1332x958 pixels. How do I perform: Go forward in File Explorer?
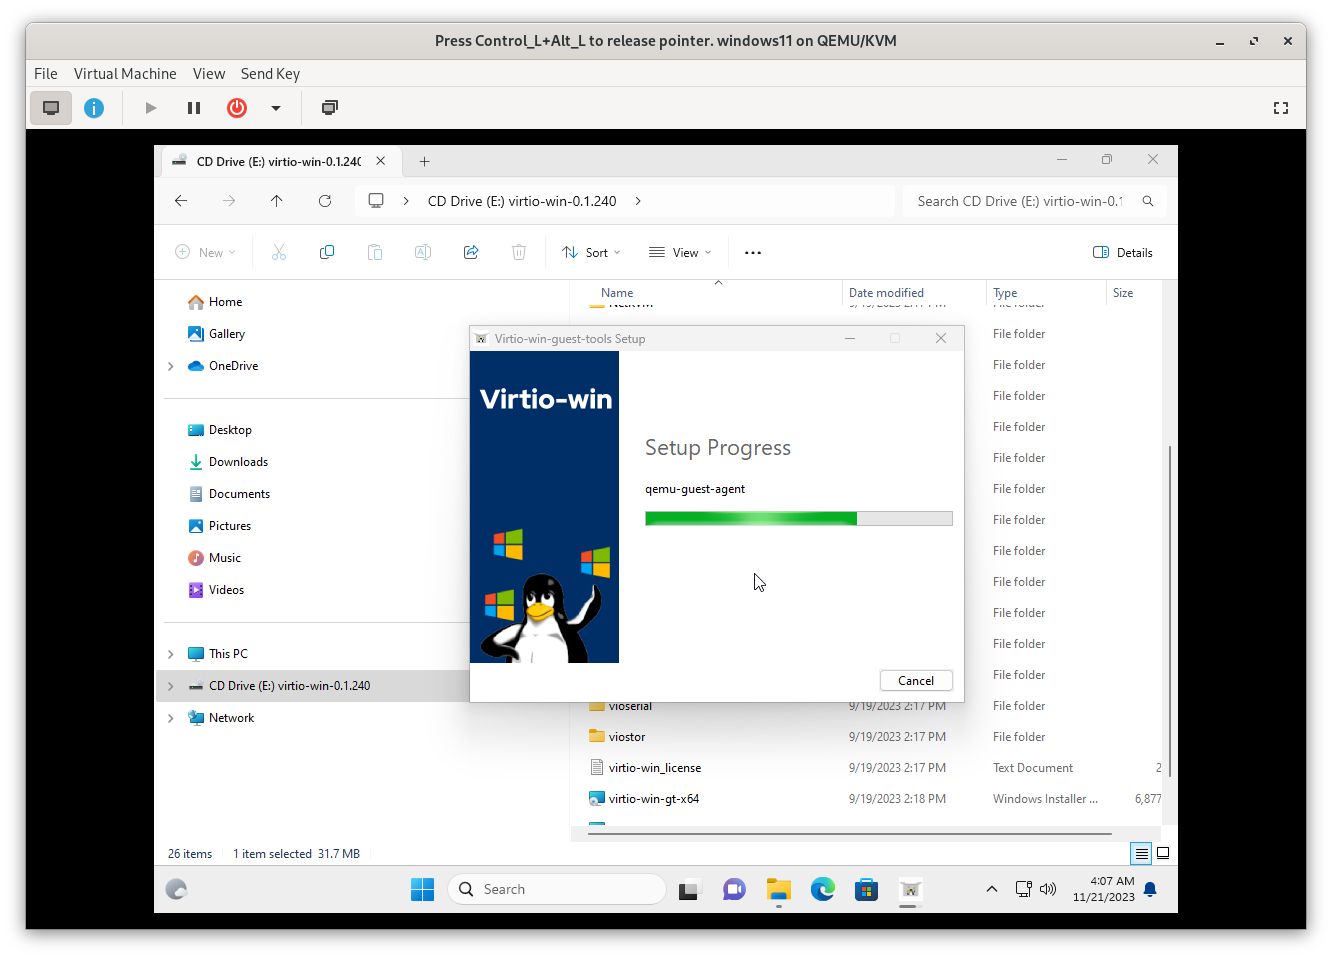click(229, 201)
